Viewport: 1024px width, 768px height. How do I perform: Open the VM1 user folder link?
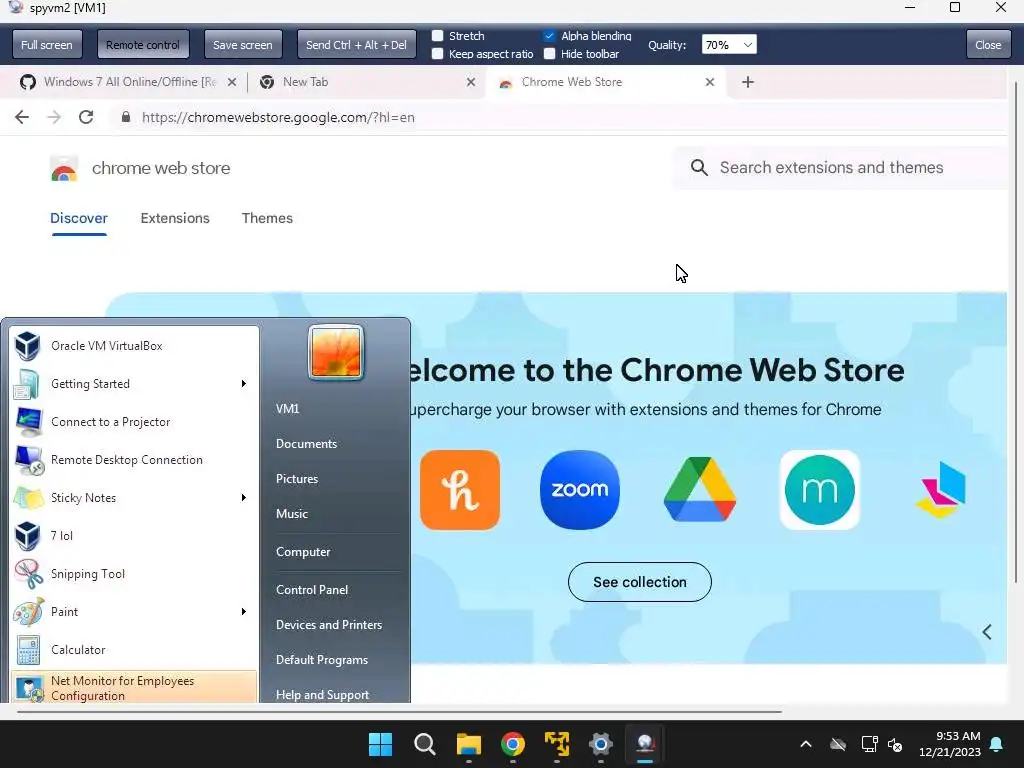pyautogui.click(x=287, y=409)
